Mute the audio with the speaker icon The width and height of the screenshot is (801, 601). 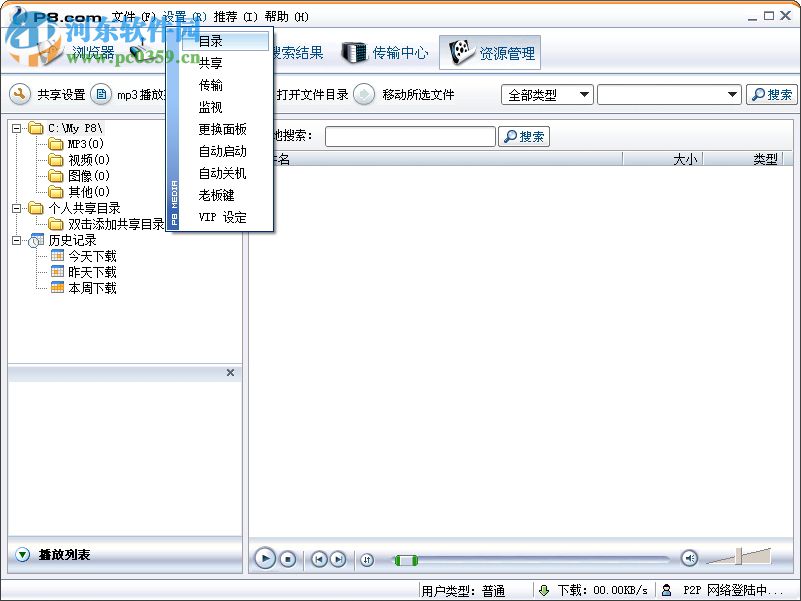click(x=690, y=558)
